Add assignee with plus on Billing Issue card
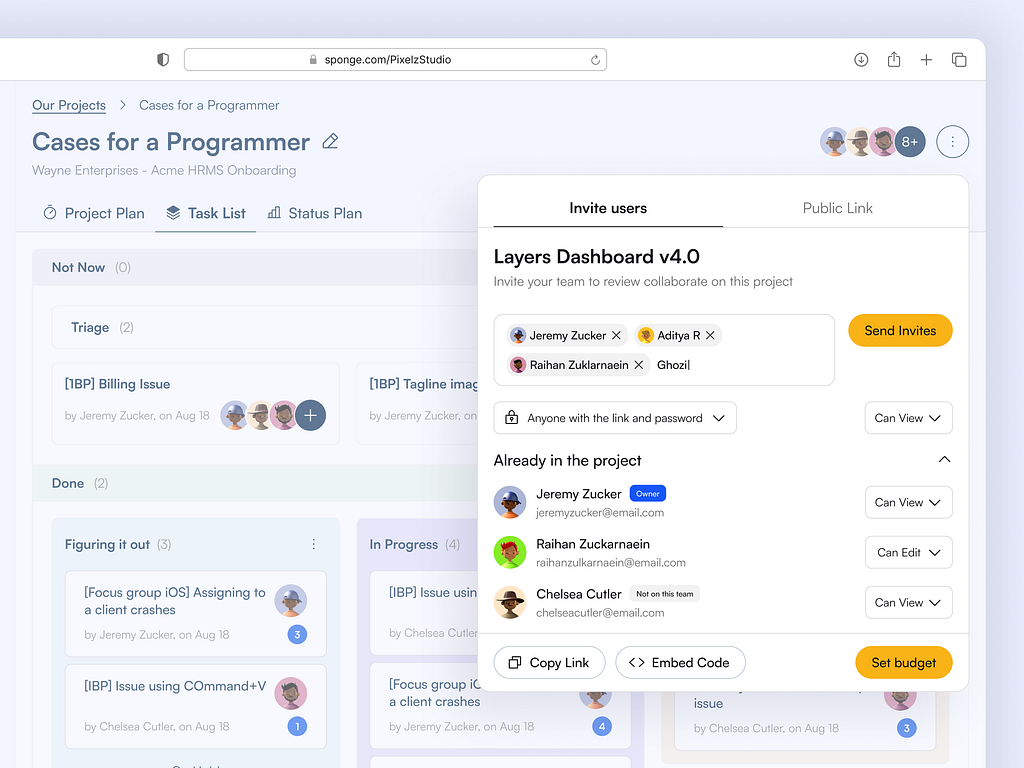Viewport: 1024px width, 768px height. coord(310,415)
